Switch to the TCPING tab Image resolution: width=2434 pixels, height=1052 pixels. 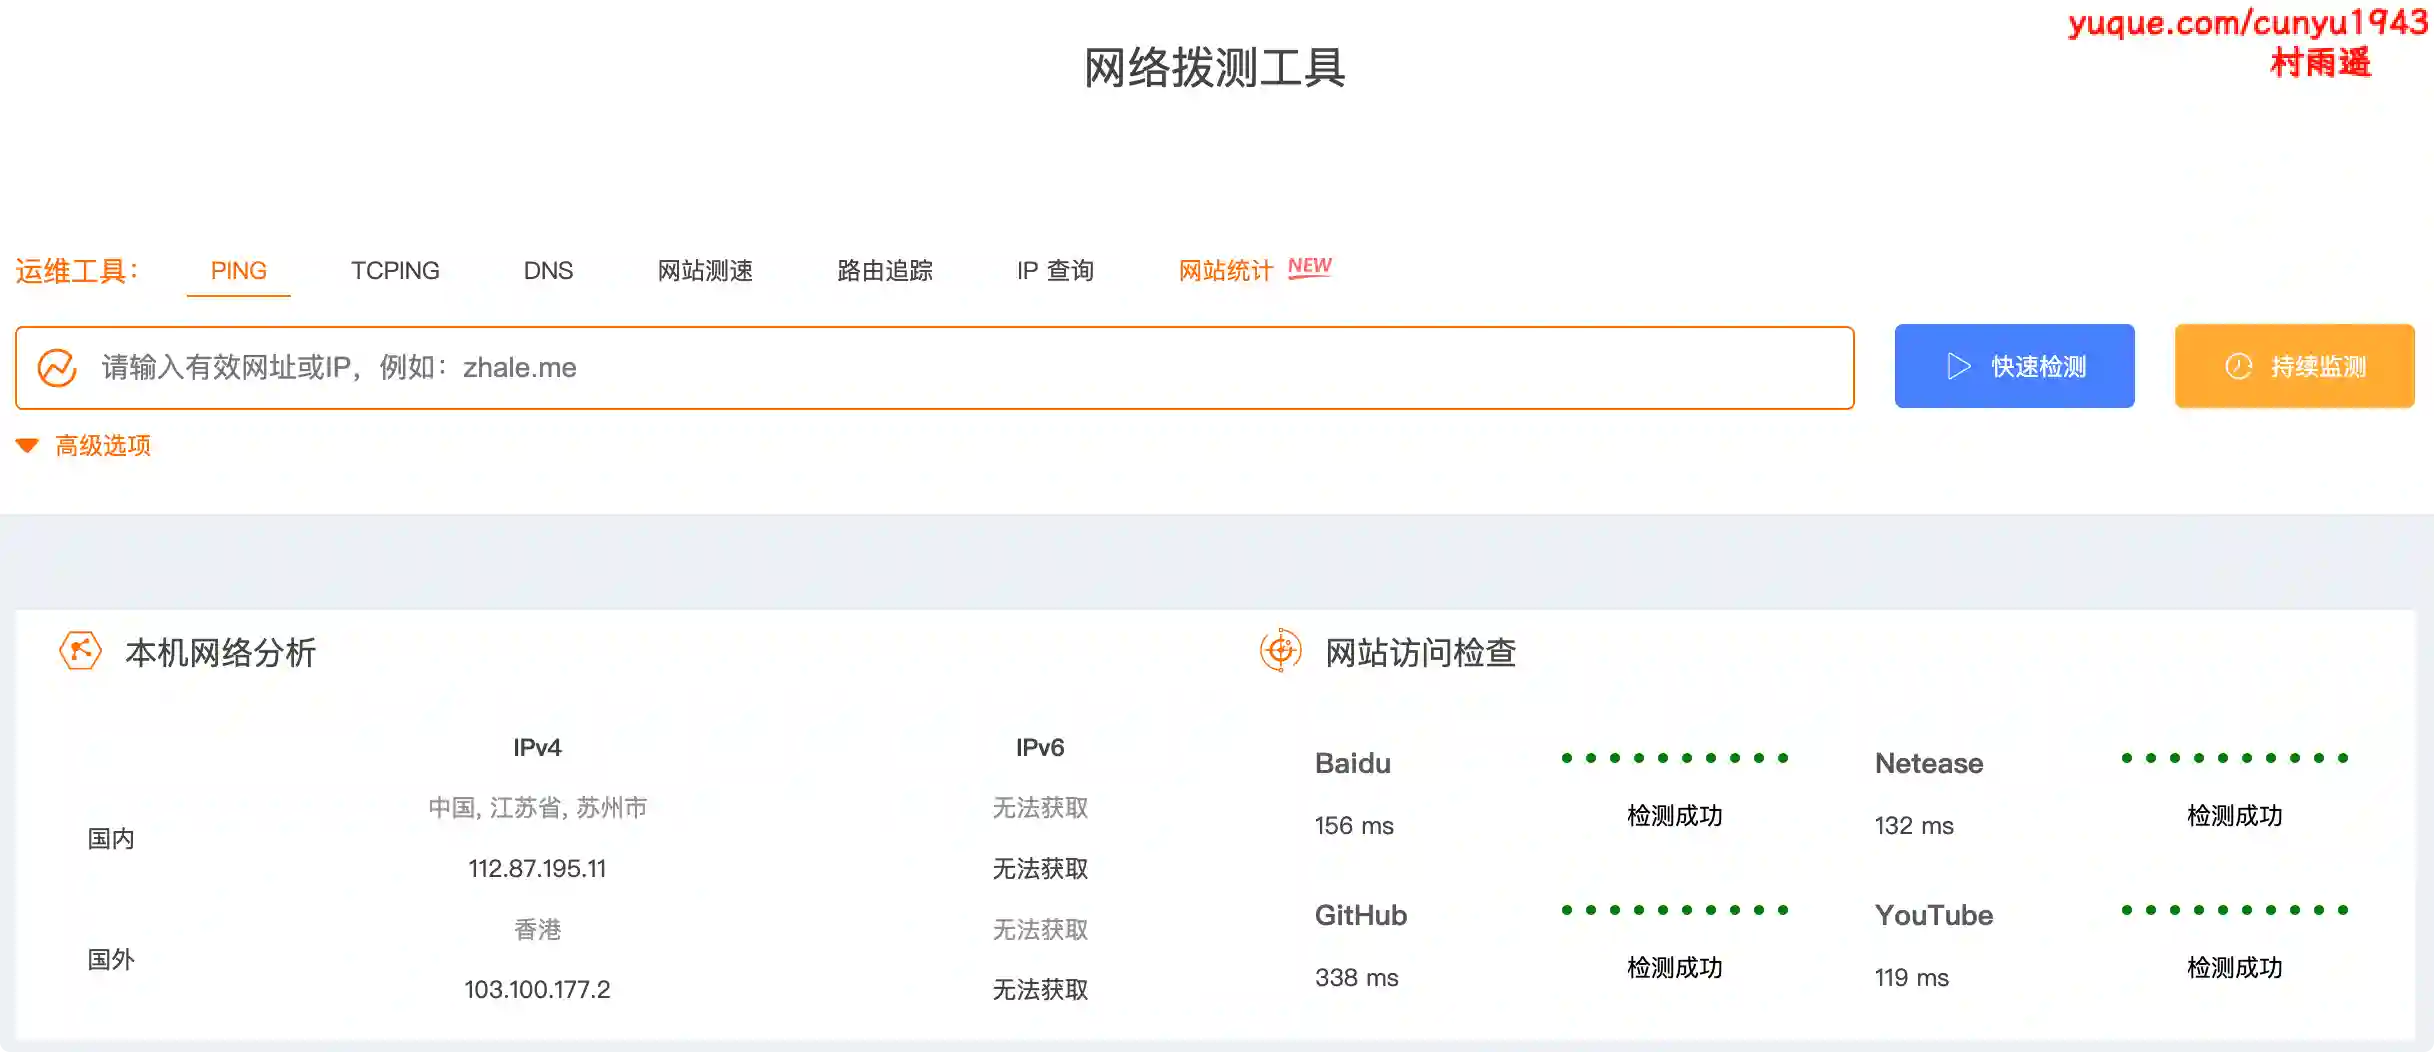point(395,270)
